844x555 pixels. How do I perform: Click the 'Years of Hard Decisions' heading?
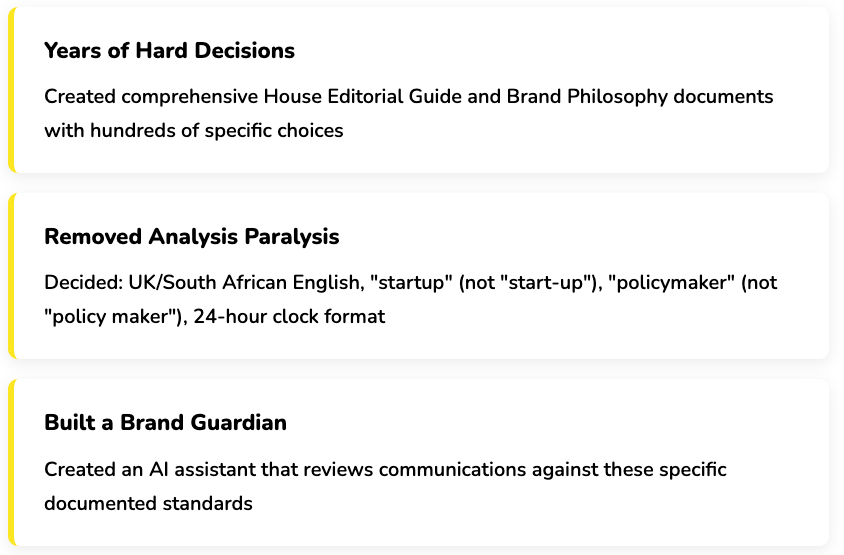tap(169, 51)
